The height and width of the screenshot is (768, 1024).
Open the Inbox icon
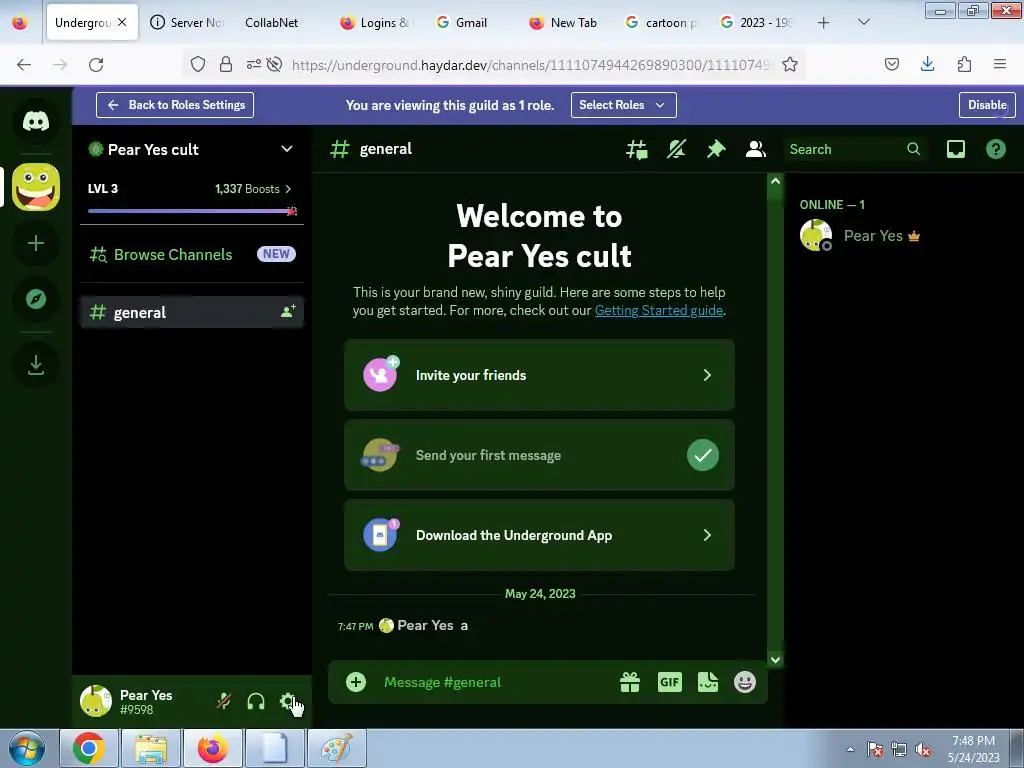pyautogui.click(x=955, y=150)
